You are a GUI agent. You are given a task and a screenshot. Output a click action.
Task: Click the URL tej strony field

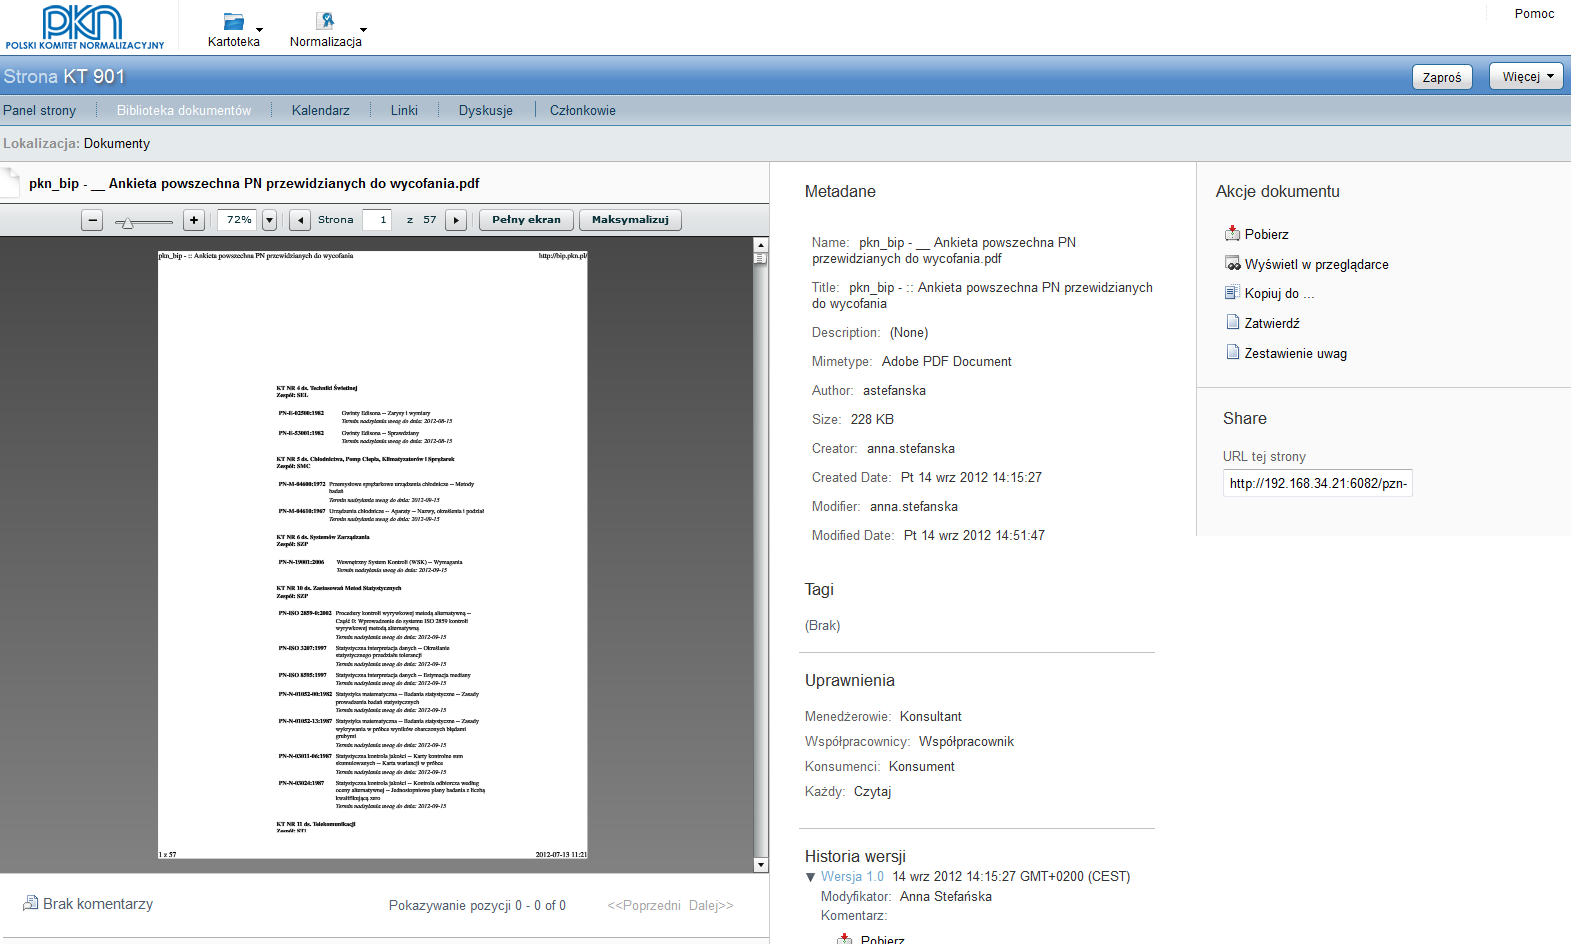click(x=1317, y=483)
